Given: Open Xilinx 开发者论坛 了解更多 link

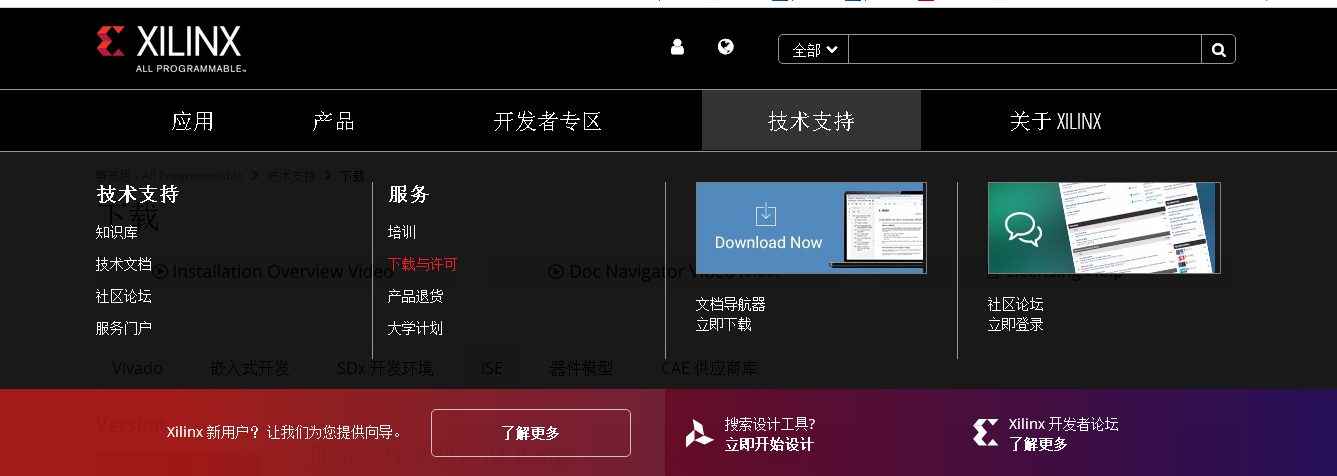Looking at the screenshot, I should [x=1064, y=434].
